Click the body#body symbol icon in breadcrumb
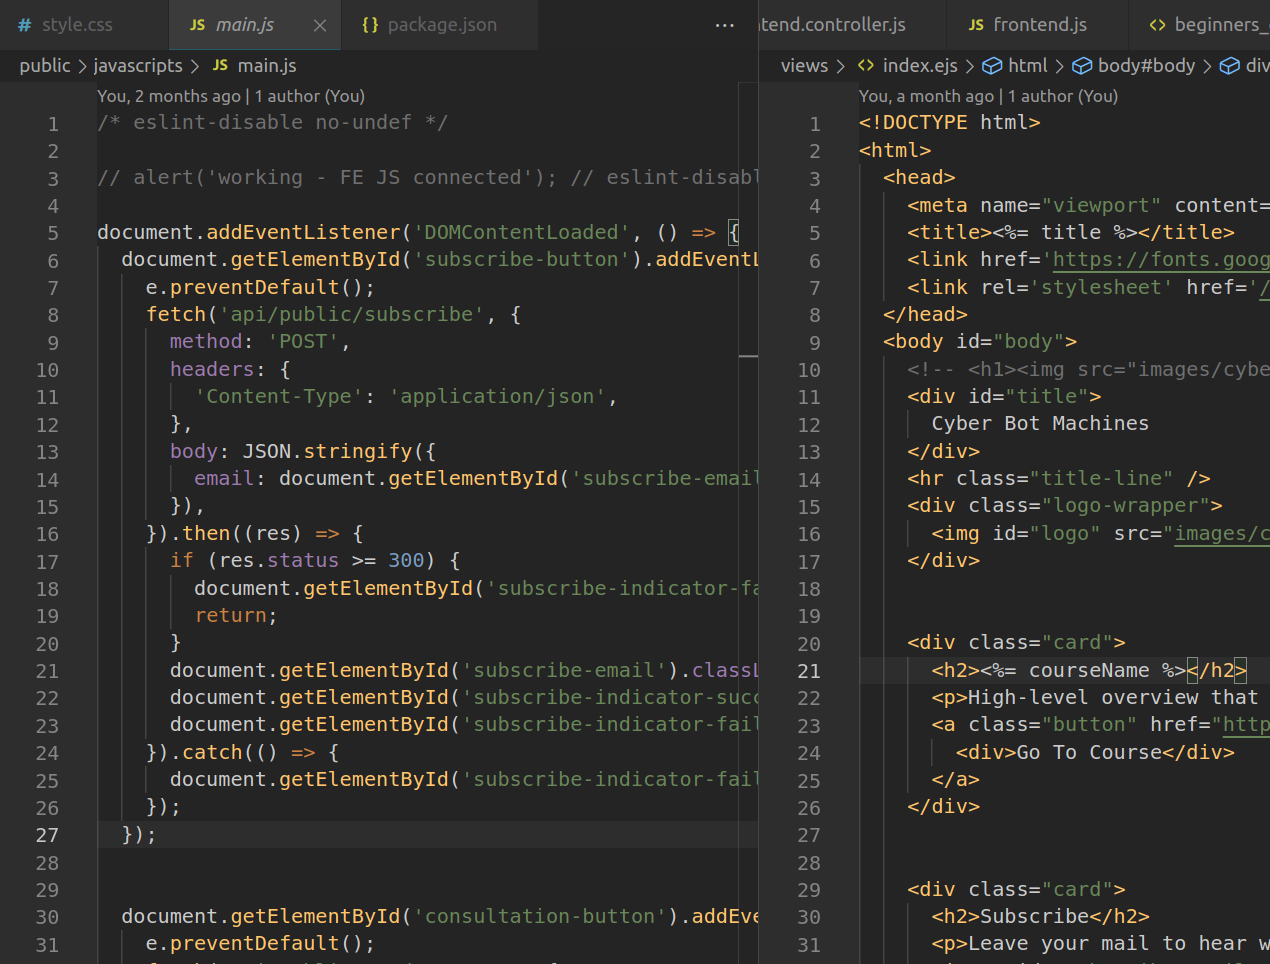This screenshot has height=964, width=1270. point(1082,65)
